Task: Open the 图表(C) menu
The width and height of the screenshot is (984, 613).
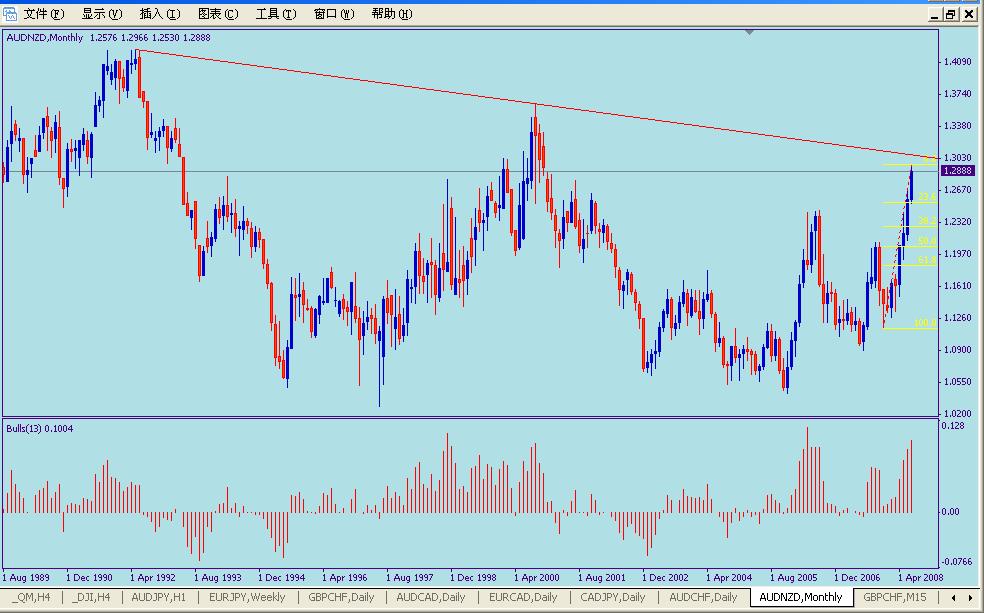Action: click(x=218, y=14)
